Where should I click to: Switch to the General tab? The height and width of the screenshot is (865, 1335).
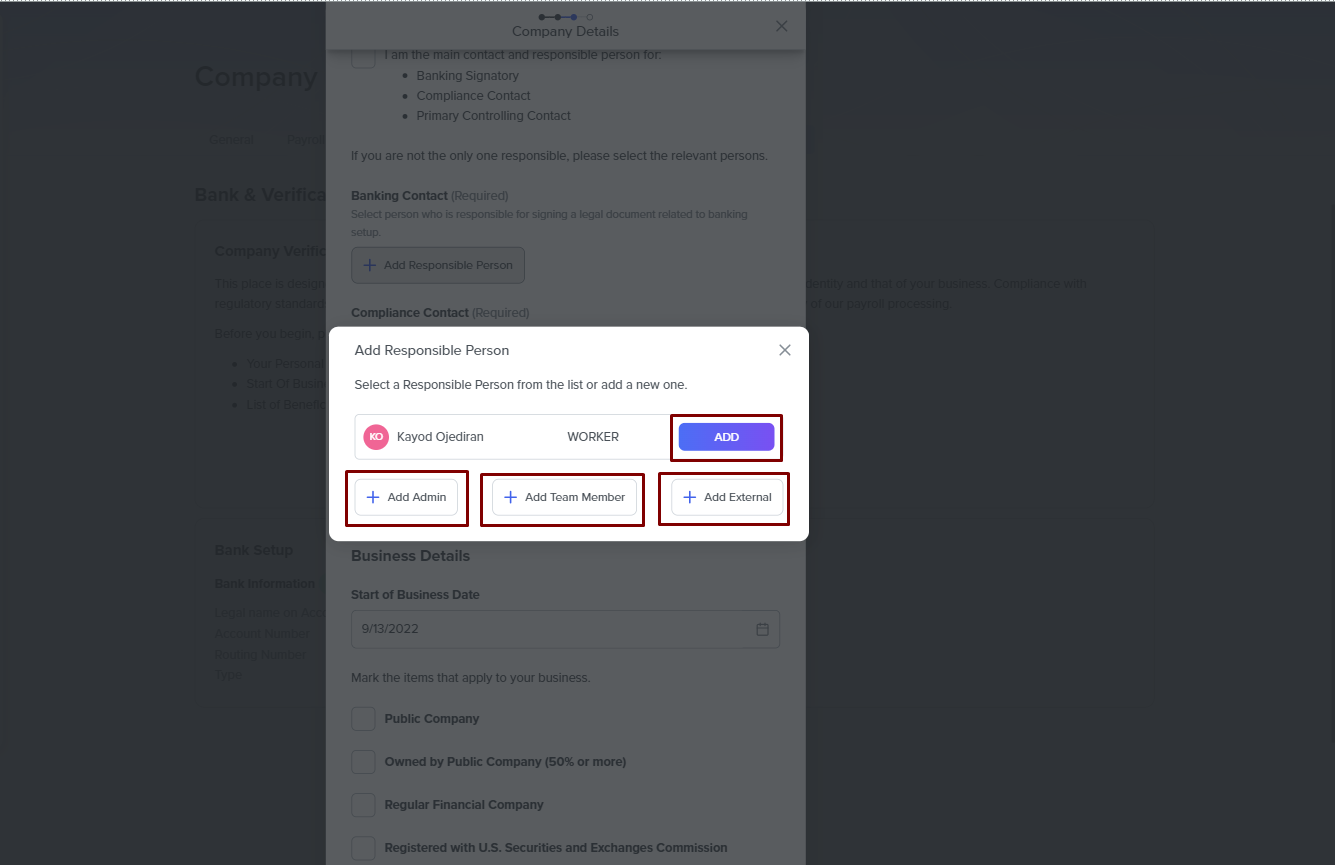click(x=231, y=139)
